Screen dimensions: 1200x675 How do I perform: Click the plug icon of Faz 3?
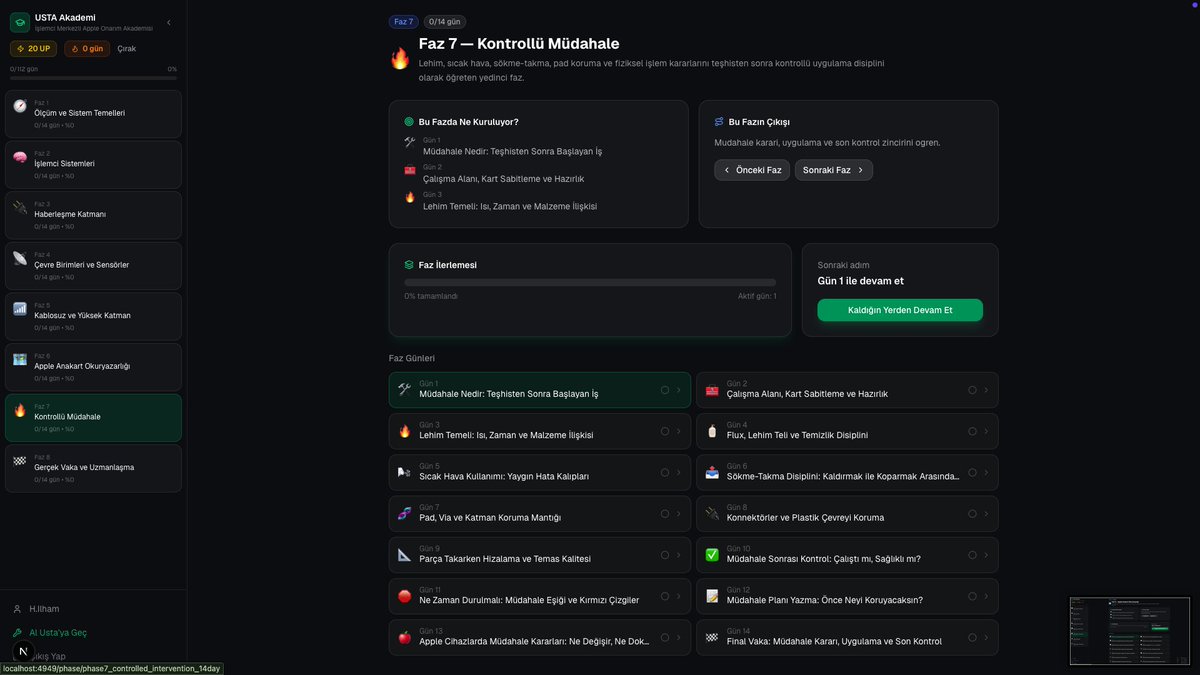20,207
